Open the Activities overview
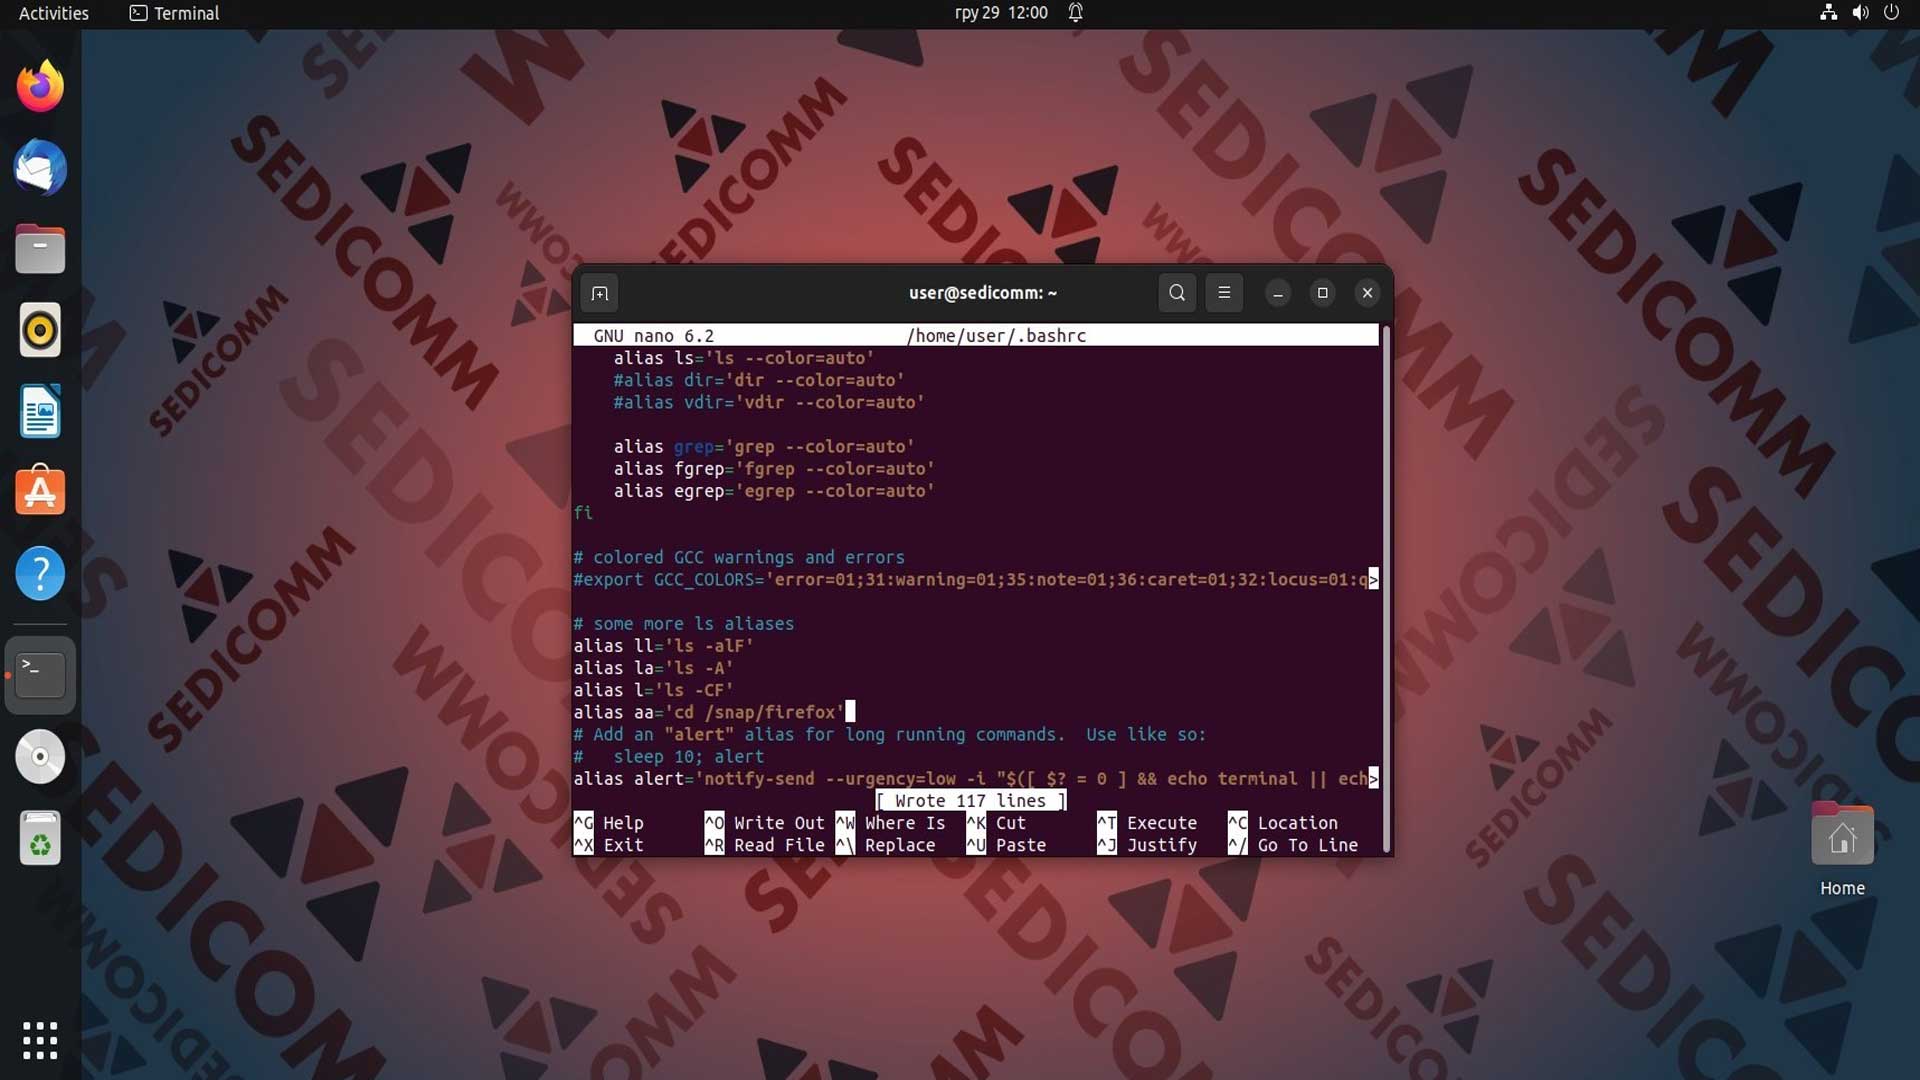The height and width of the screenshot is (1080, 1920). pyautogui.click(x=54, y=13)
